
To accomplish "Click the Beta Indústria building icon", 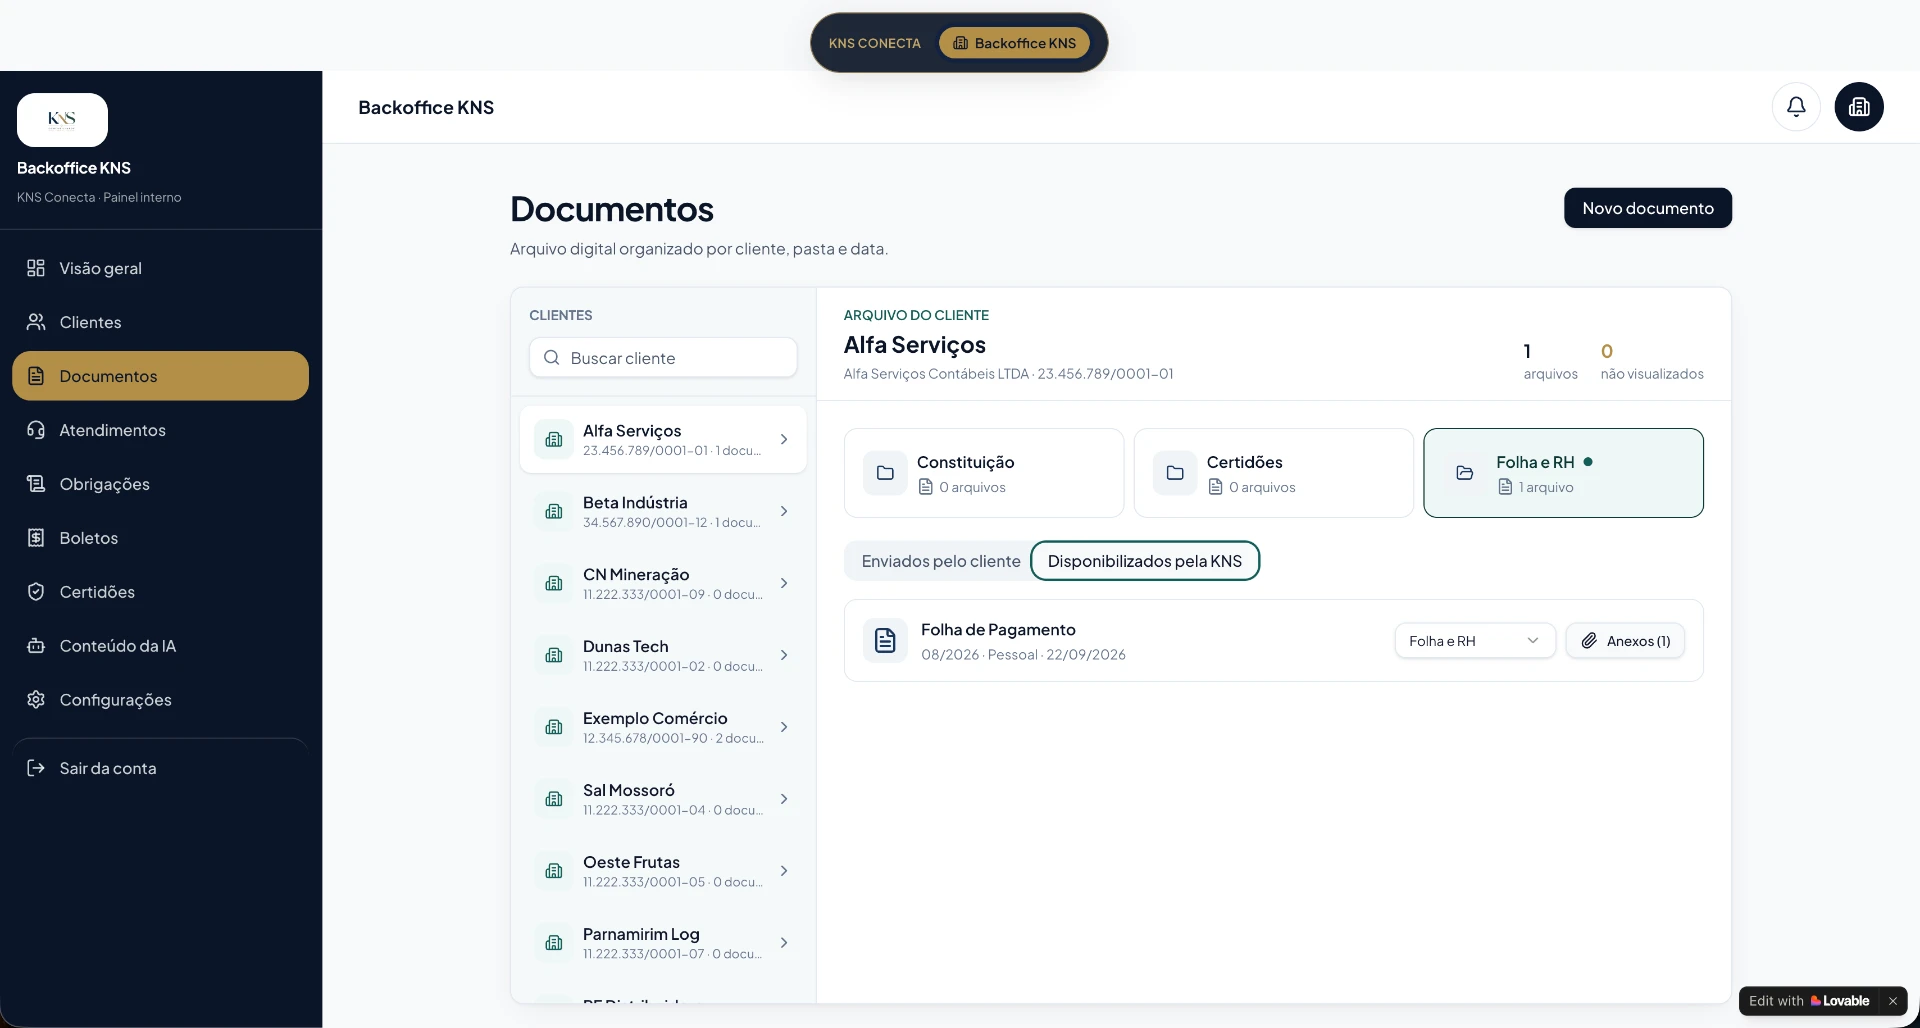I will (554, 511).
